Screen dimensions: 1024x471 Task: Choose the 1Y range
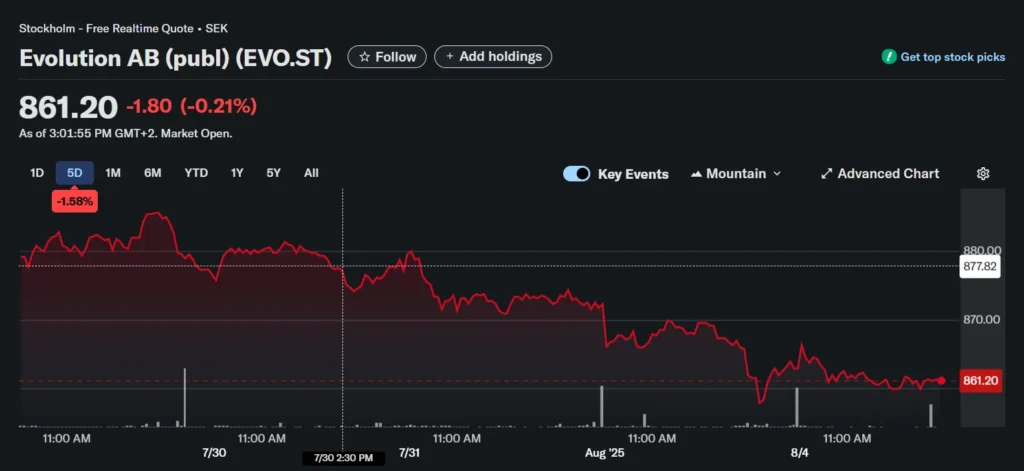click(236, 173)
